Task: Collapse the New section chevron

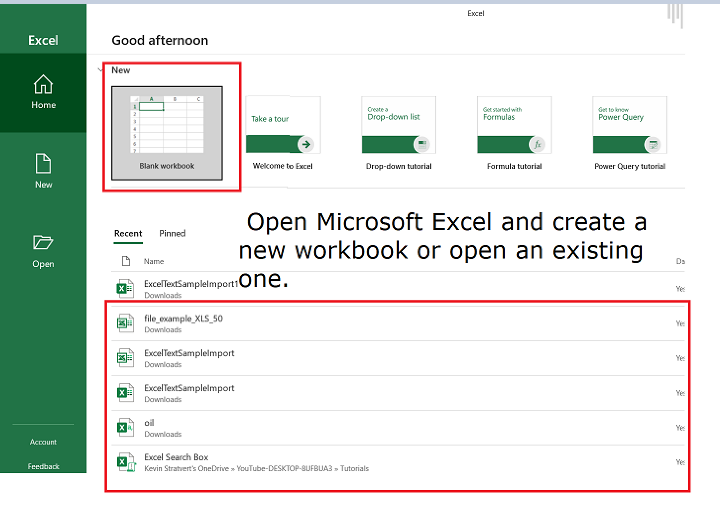Action: pyautogui.click(x=100, y=70)
